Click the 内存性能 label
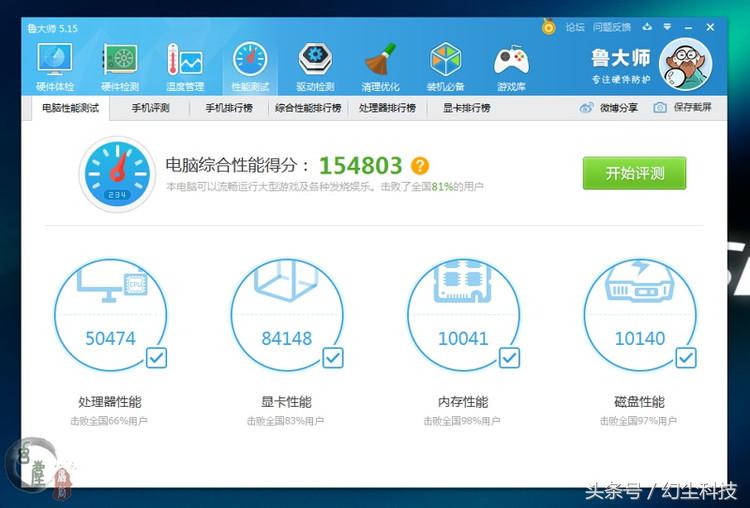The height and width of the screenshot is (508, 750). [x=463, y=402]
